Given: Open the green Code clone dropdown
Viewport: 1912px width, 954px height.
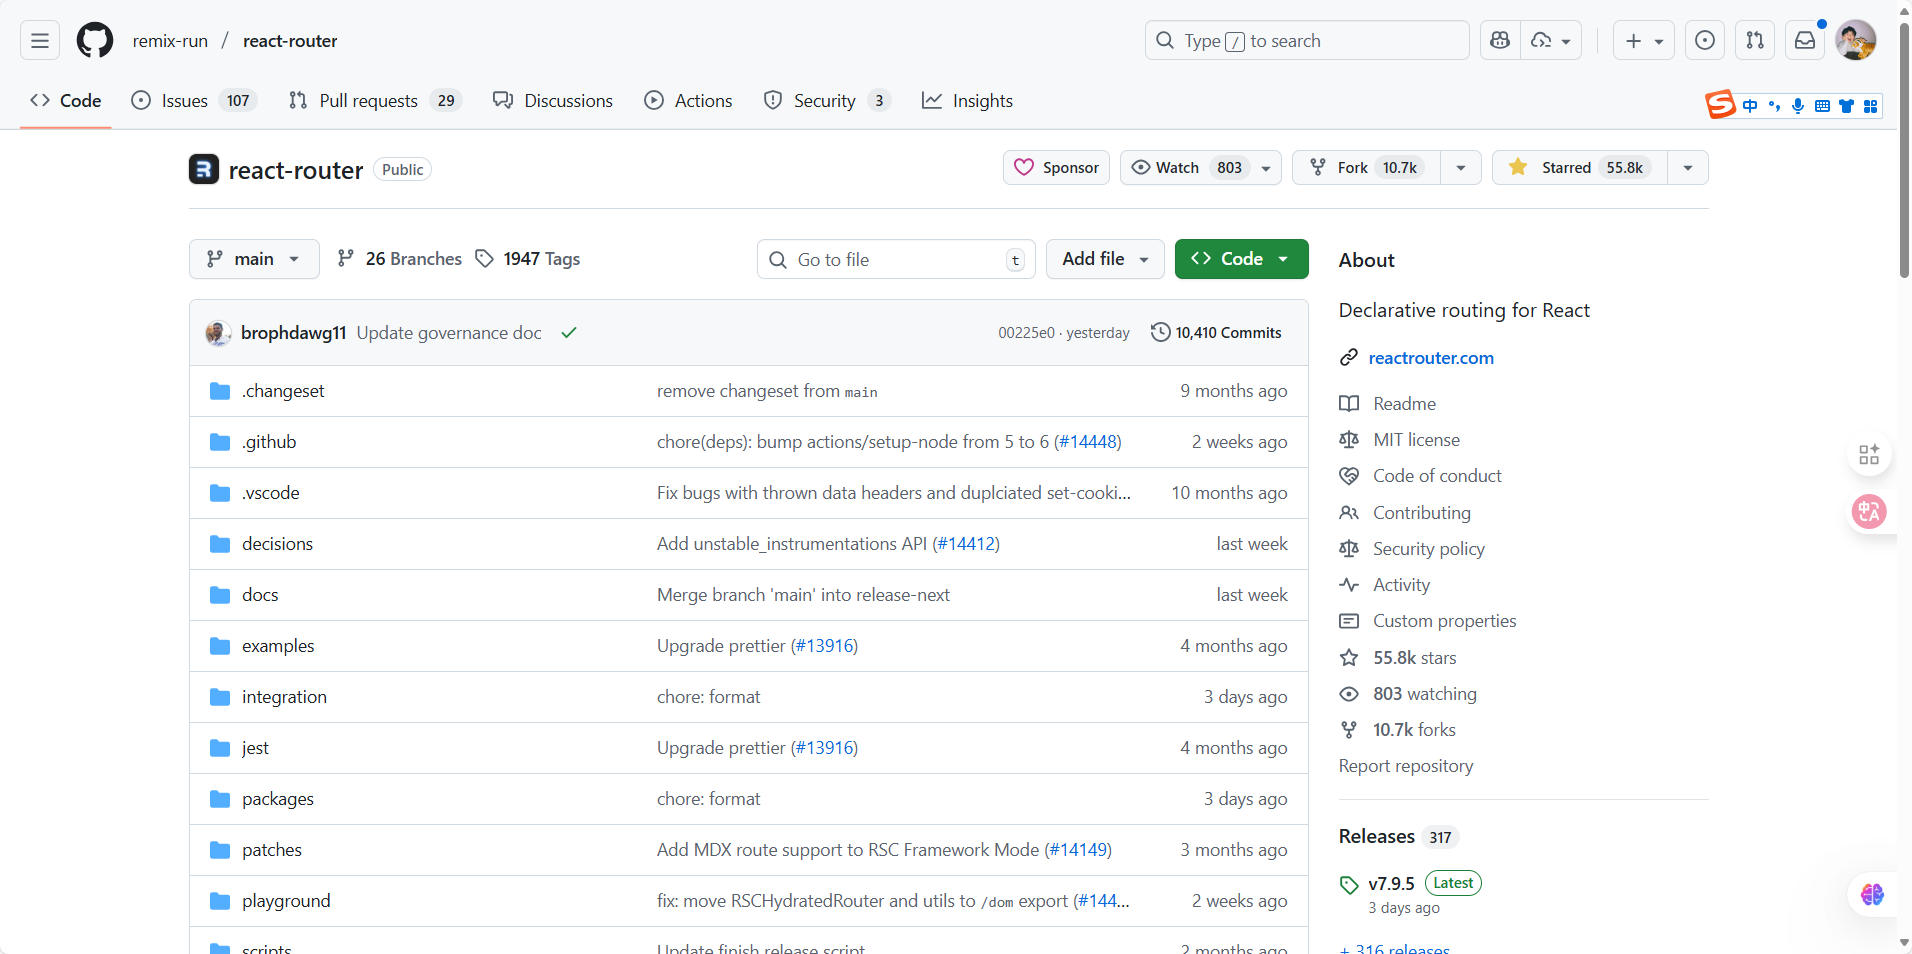Looking at the screenshot, I should (x=1241, y=259).
